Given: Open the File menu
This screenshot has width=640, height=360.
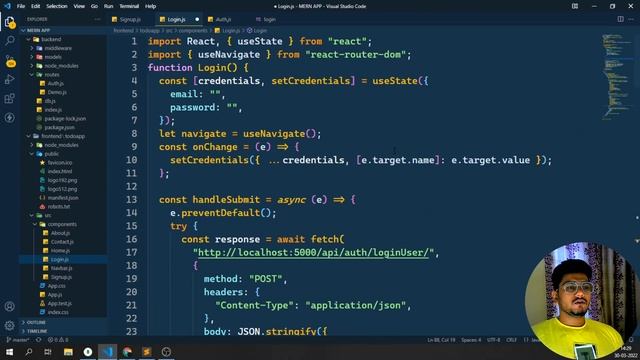Looking at the screenshot, I should 21,6.
